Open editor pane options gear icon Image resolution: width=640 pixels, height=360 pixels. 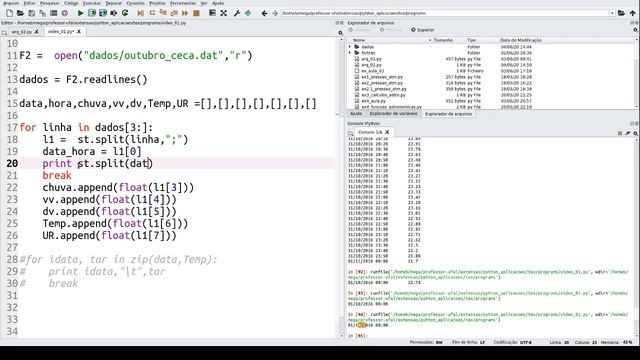[340, 33]
